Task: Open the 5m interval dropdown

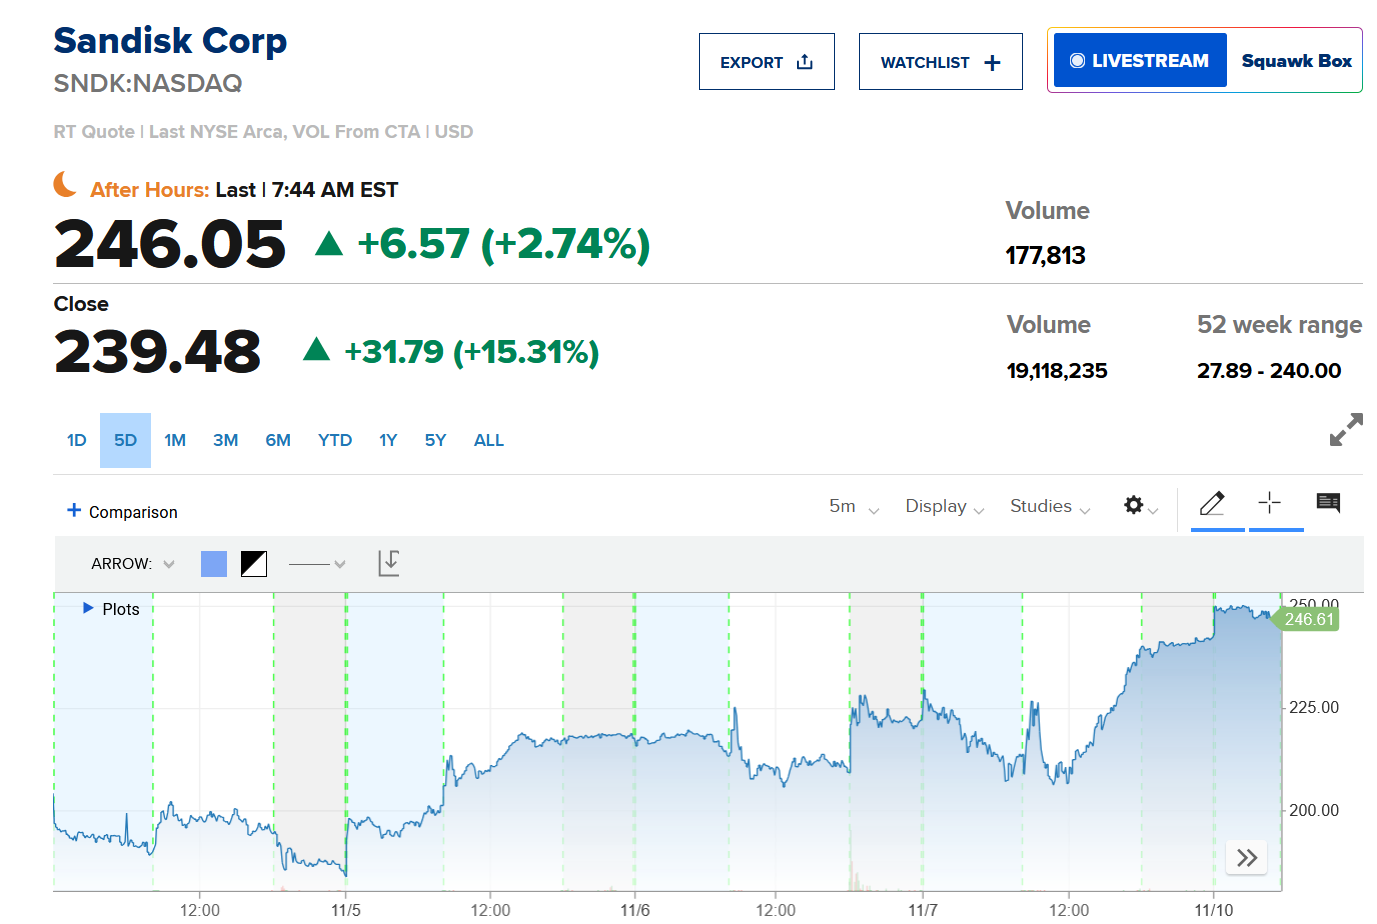Action: point(853,507)
